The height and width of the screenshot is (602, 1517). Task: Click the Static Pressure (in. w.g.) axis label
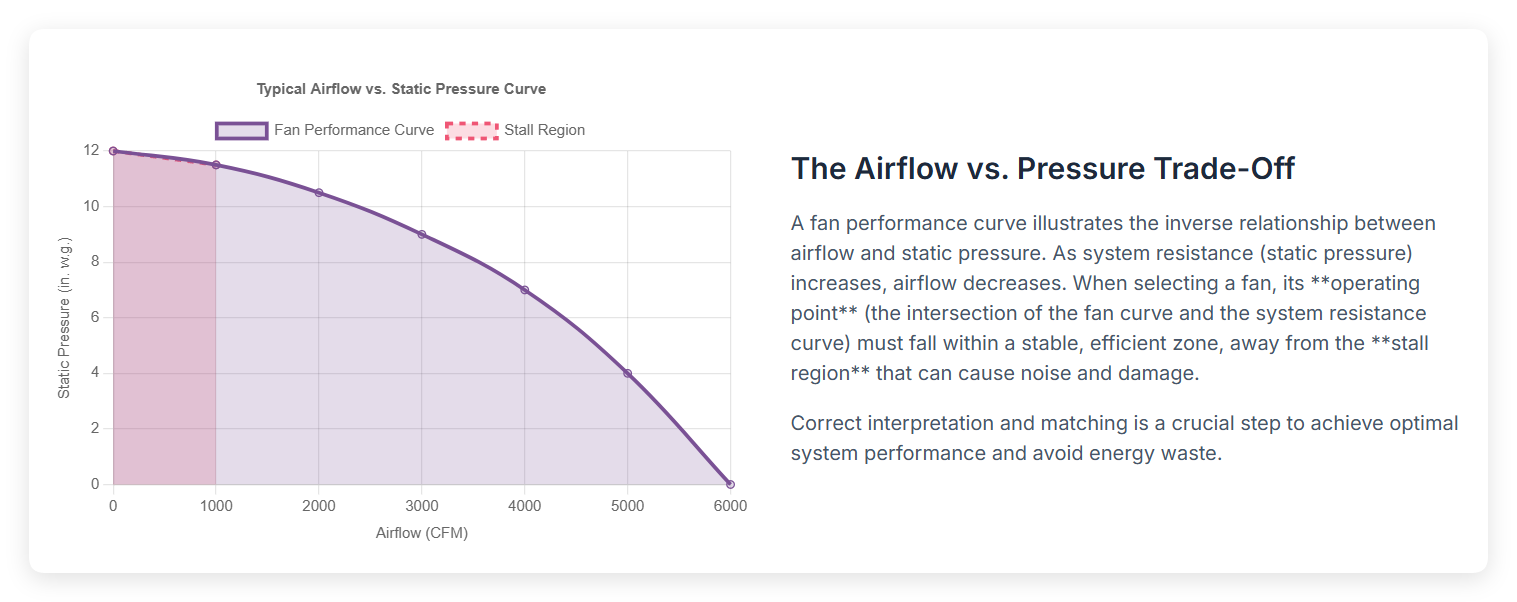pyautogui.click(x=64, y=318)
